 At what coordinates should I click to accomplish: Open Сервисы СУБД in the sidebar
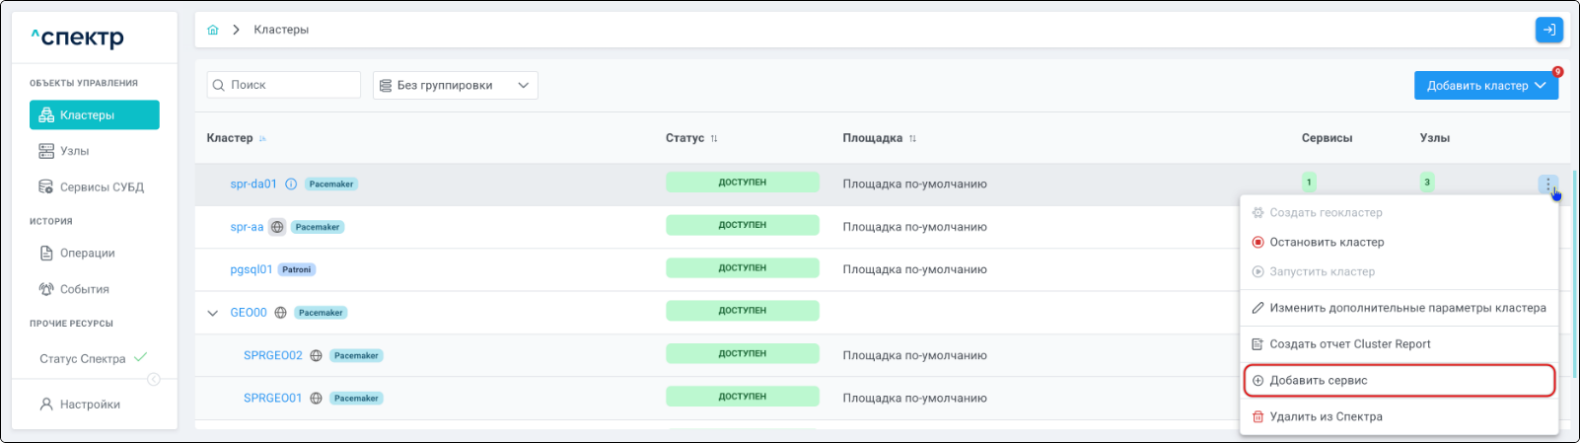101,187
